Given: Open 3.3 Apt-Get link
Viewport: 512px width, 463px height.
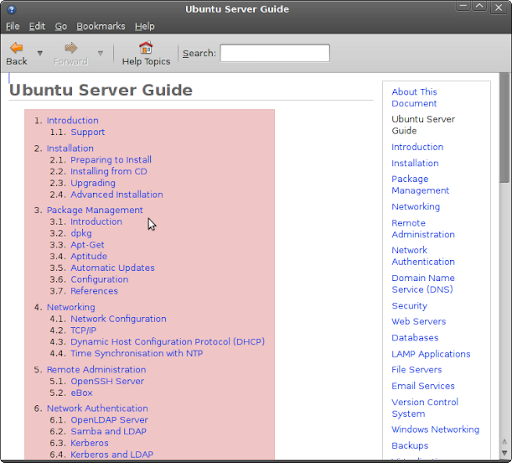Looking at the screenshot, I should (87, 245).
